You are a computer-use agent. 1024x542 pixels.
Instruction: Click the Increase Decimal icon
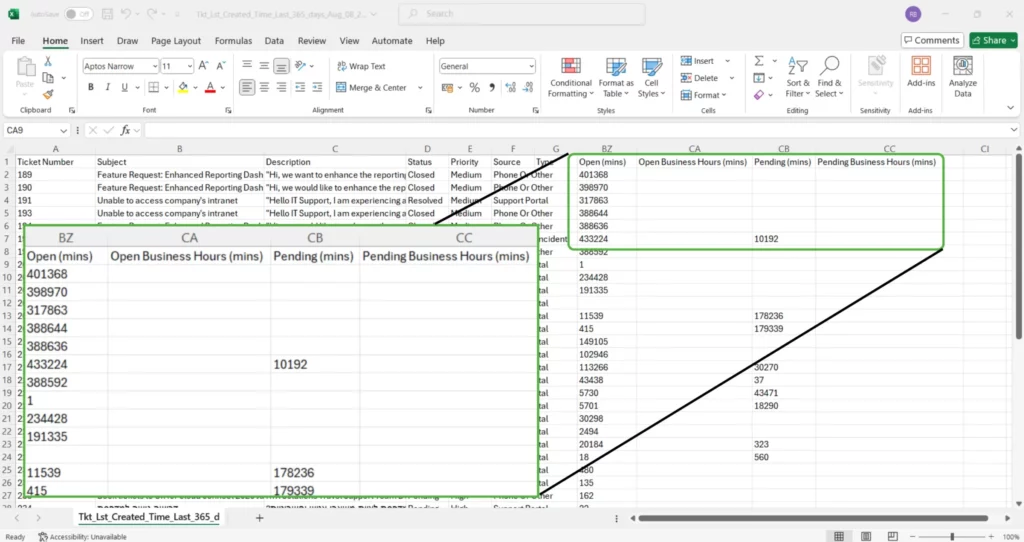pyautogui.click(x=511, y=87)
